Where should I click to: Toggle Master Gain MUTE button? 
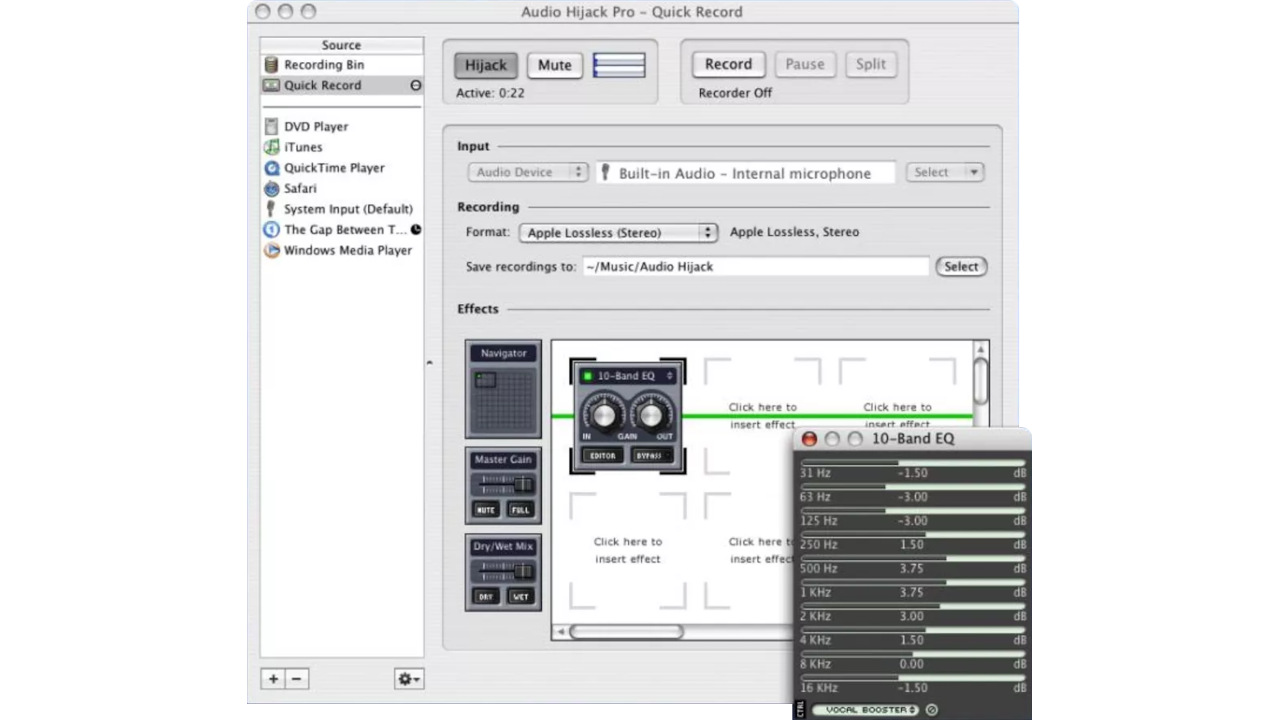(x=486, y=510)
